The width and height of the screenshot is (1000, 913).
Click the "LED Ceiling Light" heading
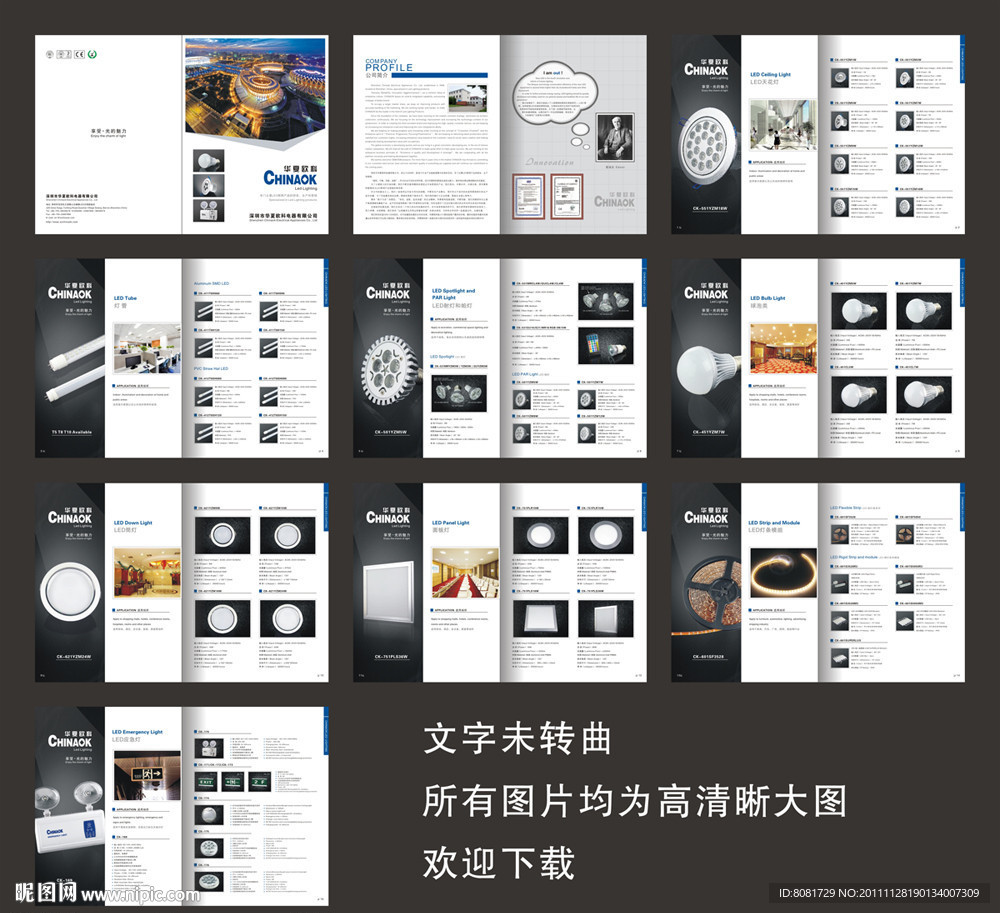[770, 75]
